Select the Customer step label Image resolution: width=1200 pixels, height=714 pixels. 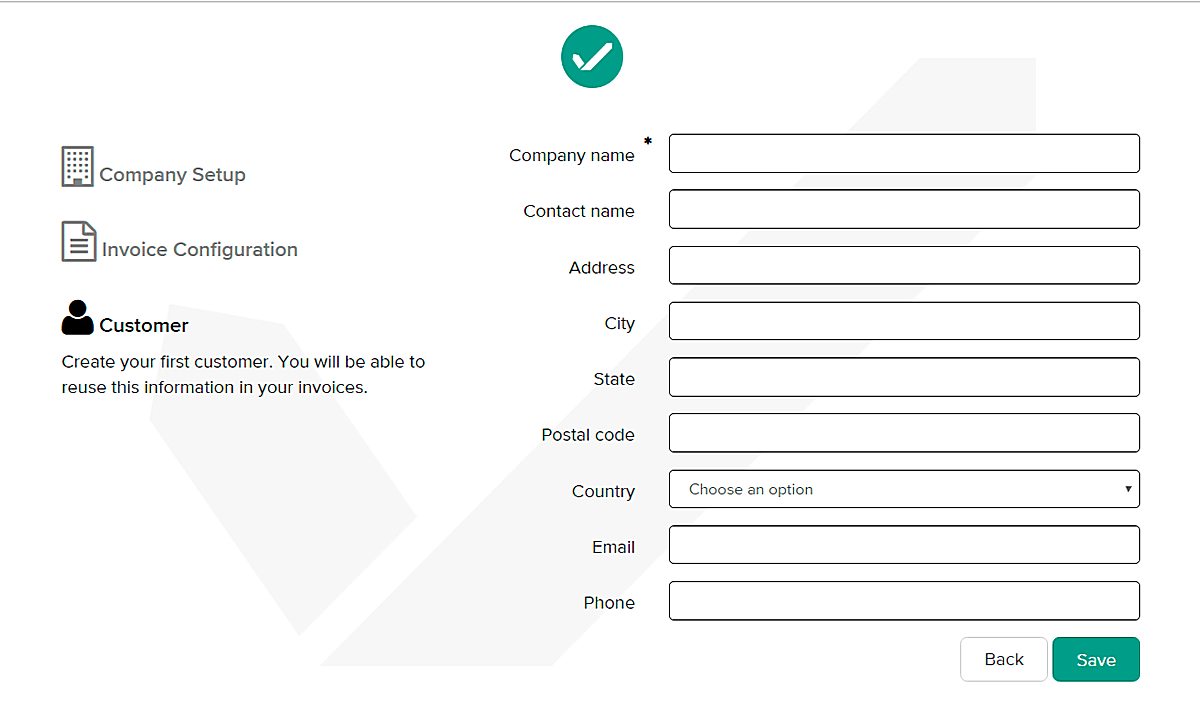pyautogui.click(x=144, y=326)
